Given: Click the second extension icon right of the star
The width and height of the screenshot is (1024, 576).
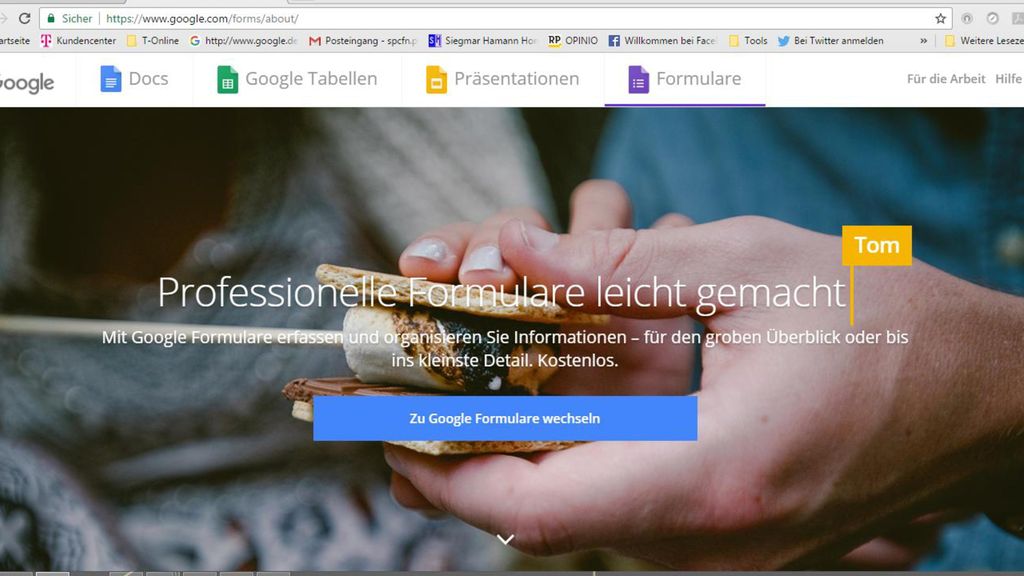Looking at the screenshot, I should point(992,18).
